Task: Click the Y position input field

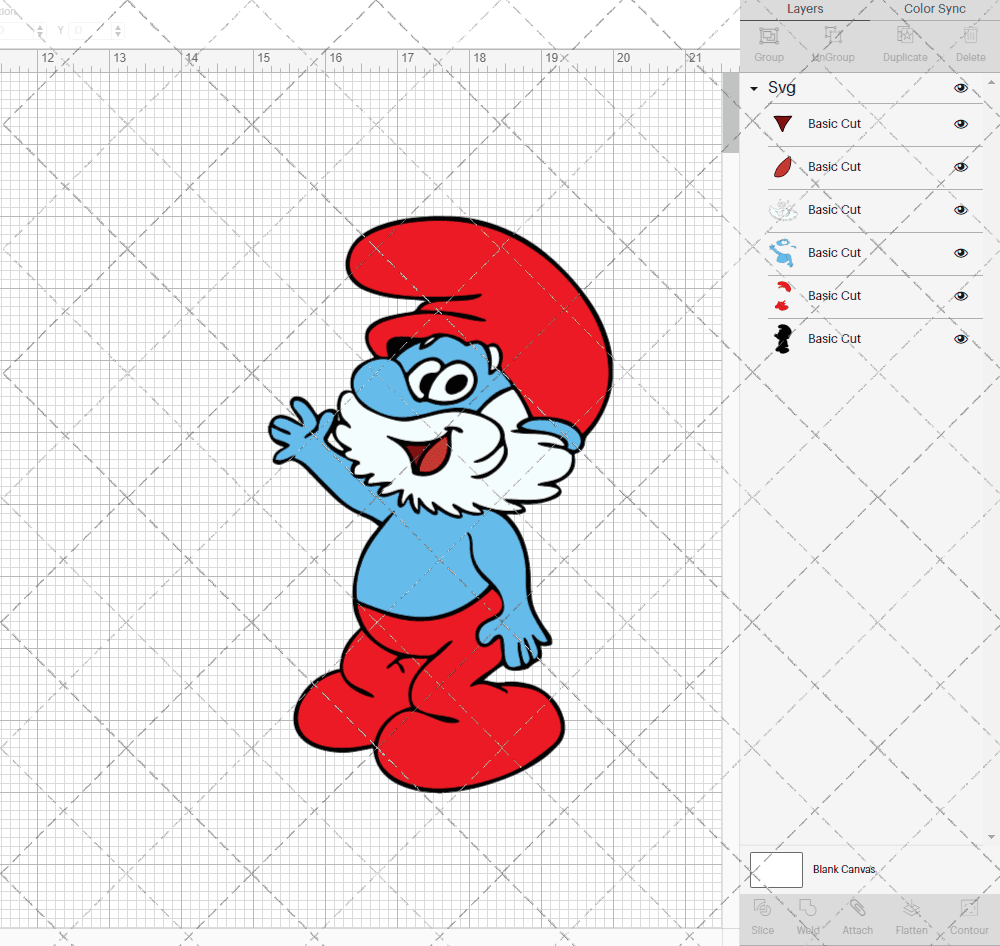Action: [x=89, y=30]
